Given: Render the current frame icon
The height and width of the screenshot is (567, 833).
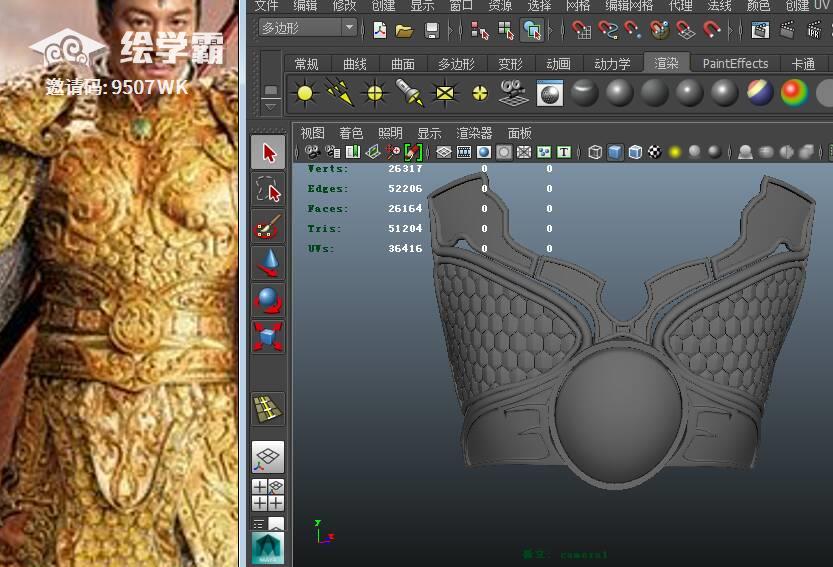Looking at the screenshot, I should pos(787,30).
